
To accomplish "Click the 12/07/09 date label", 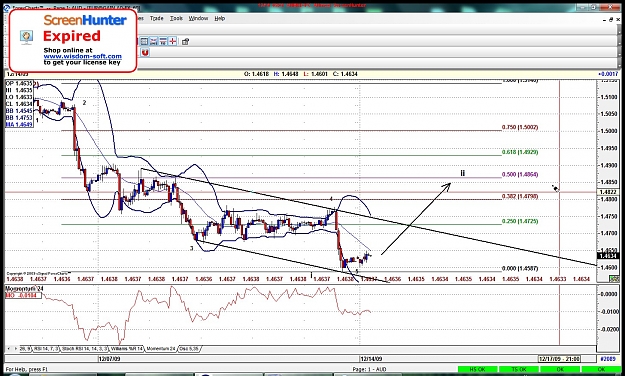I will click(x=109, y=359).
